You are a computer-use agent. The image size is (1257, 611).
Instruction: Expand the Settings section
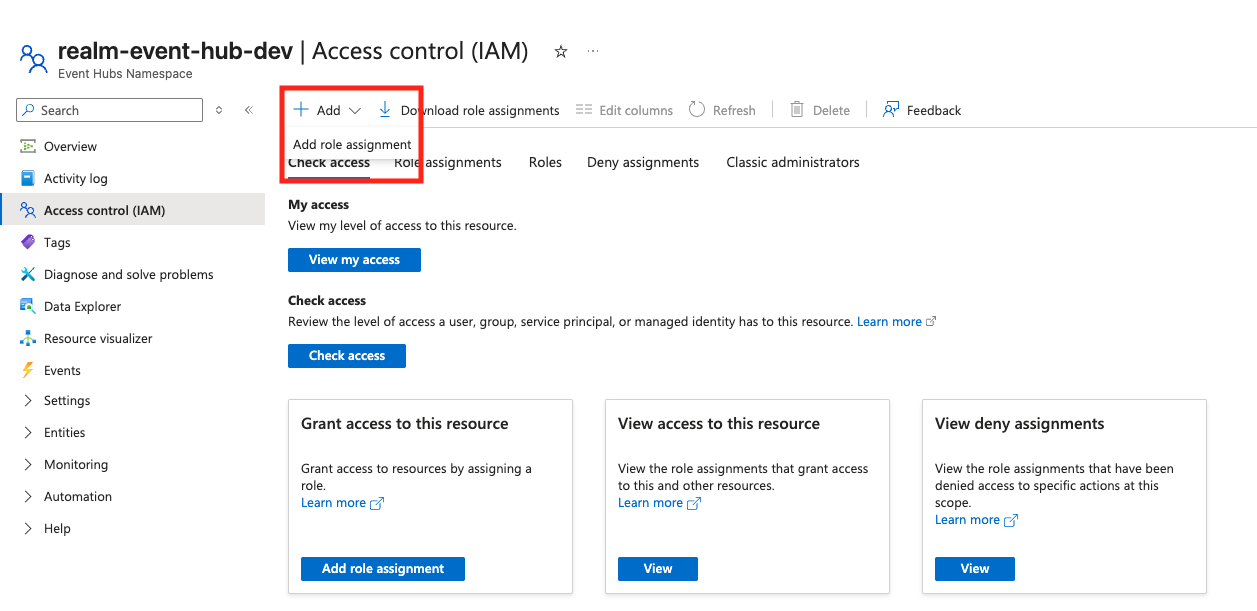click(x=66, y=400)
